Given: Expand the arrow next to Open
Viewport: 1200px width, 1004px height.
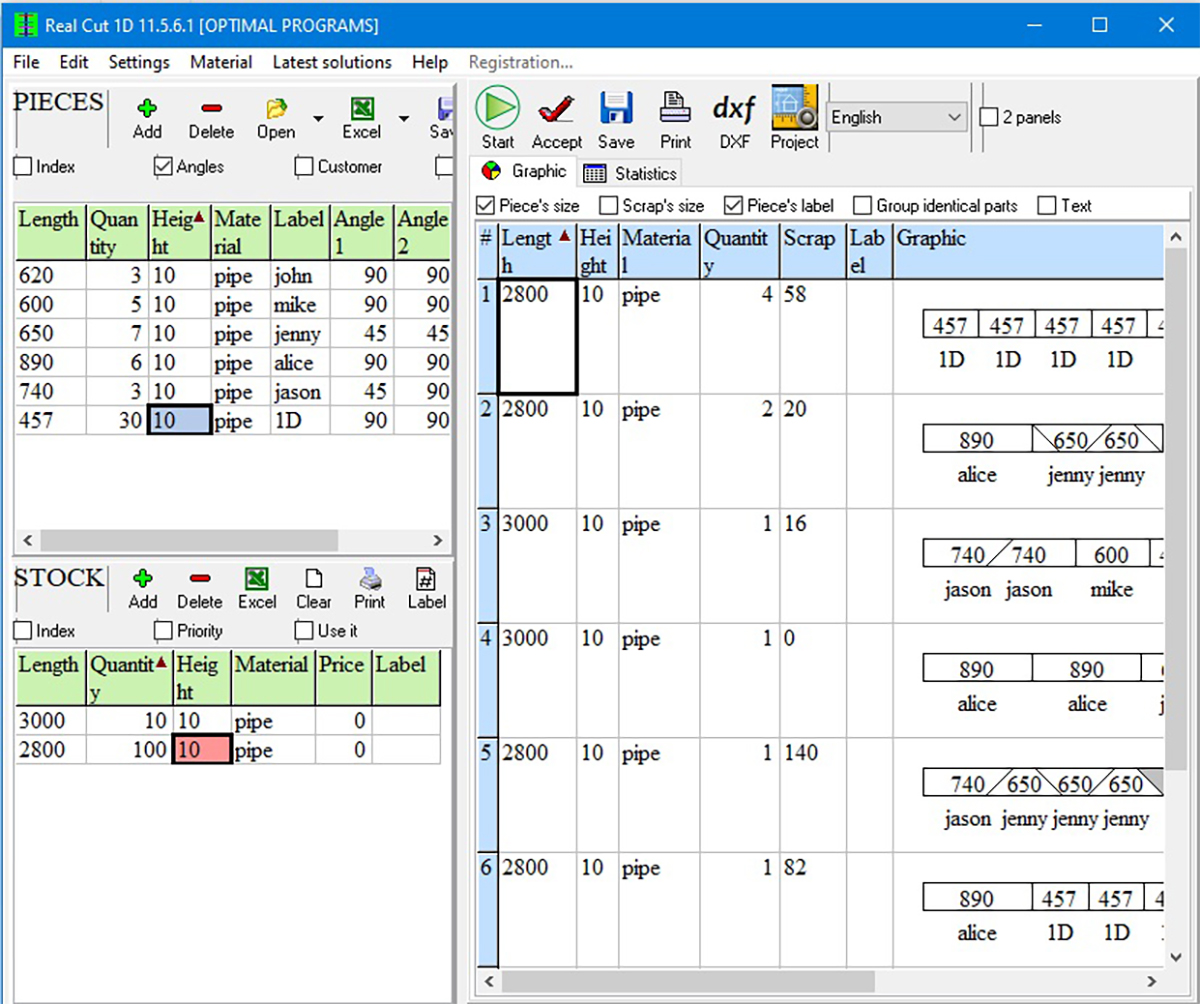Looking at the screenshot, I should (x=318, y=119).
